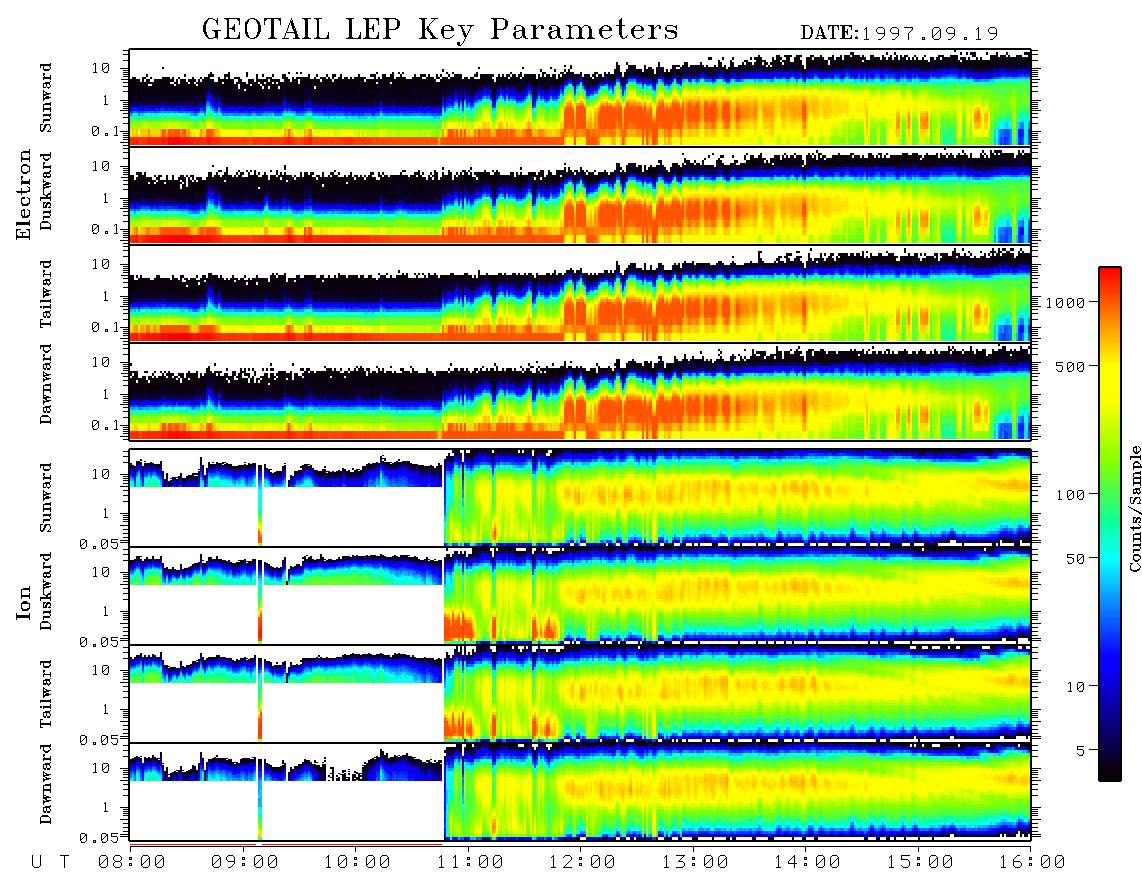This screenshot has width=1142, height=880.
Task: Select the Electron Duskward spectrogram panel
Action: click(580, 195)
